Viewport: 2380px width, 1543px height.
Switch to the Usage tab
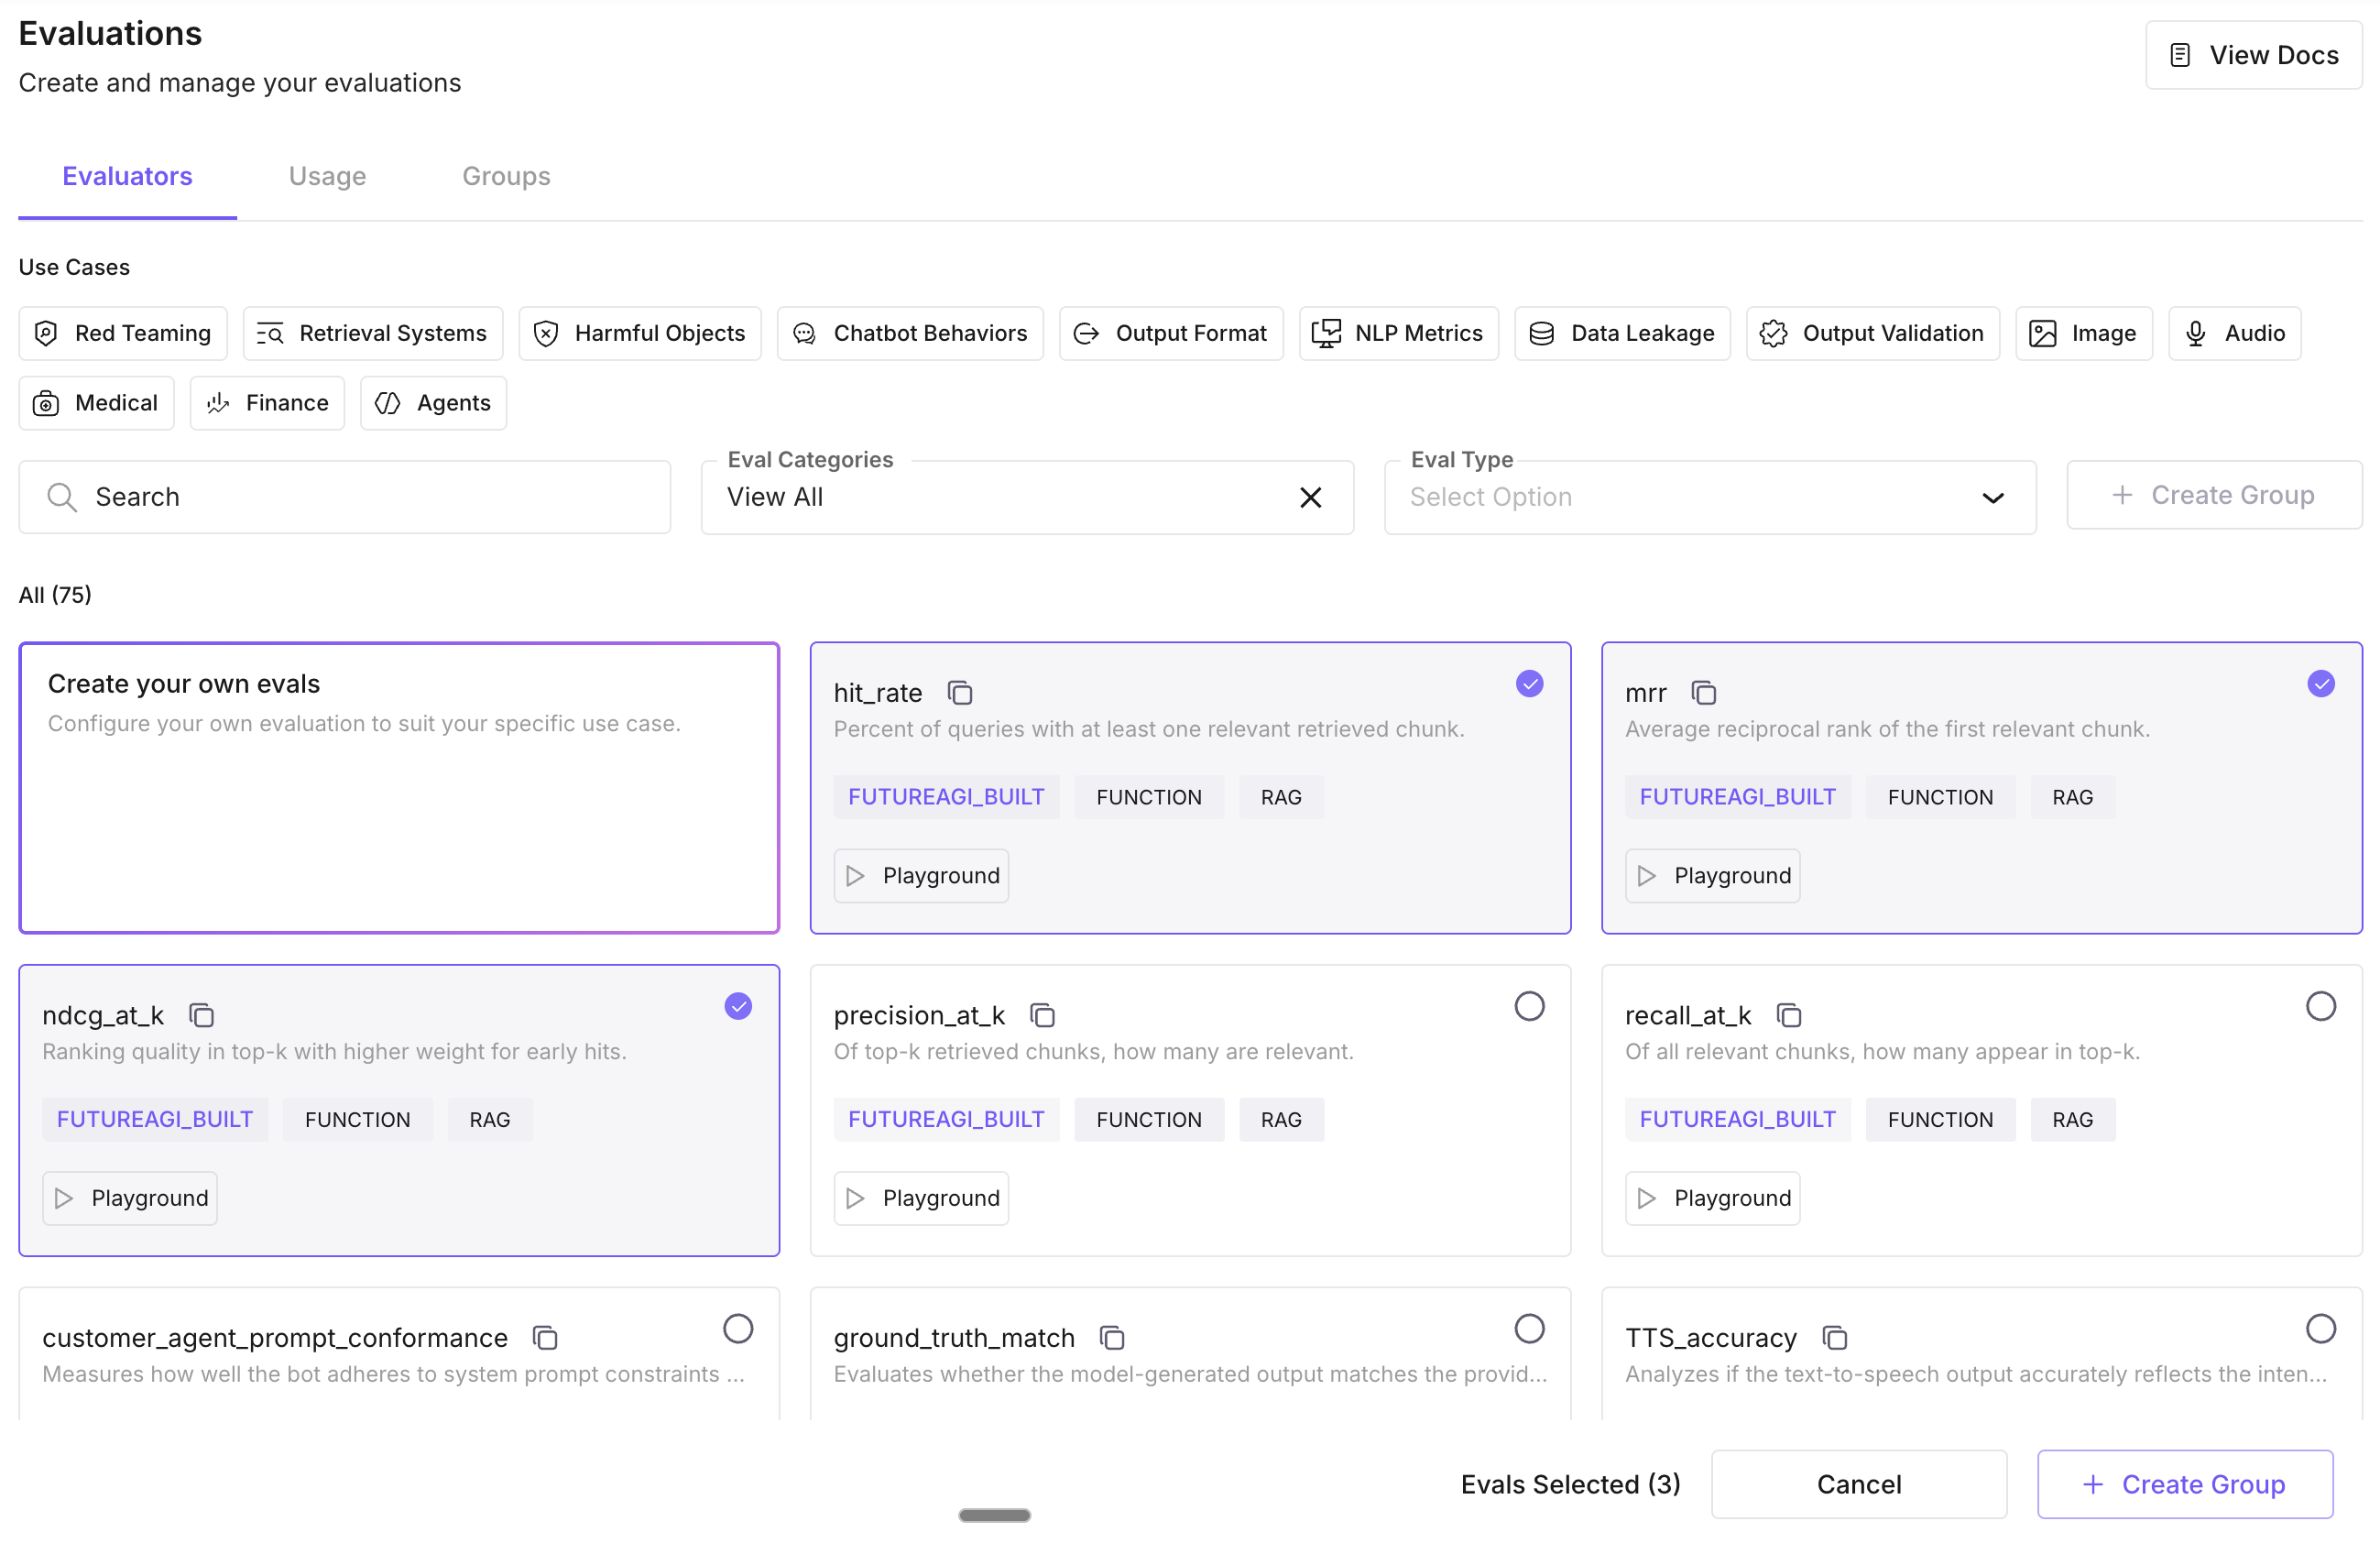click(x=327, y=176)
